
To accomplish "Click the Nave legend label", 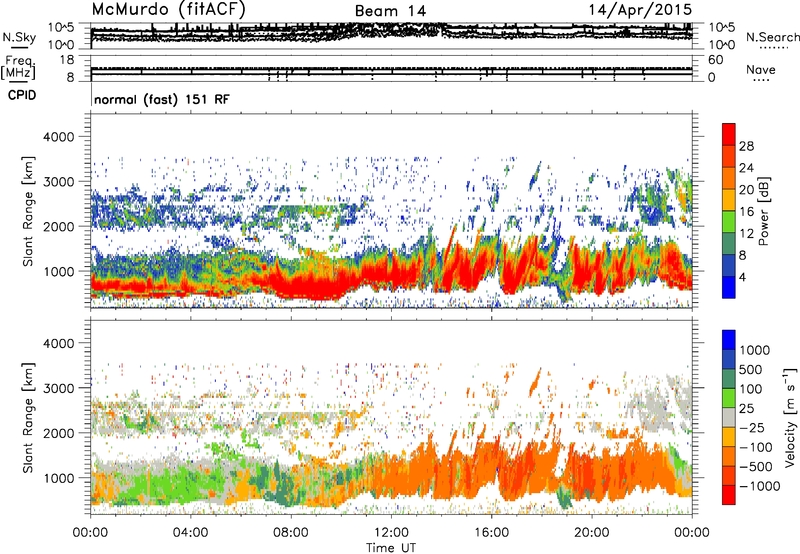I will coord(761,69).
